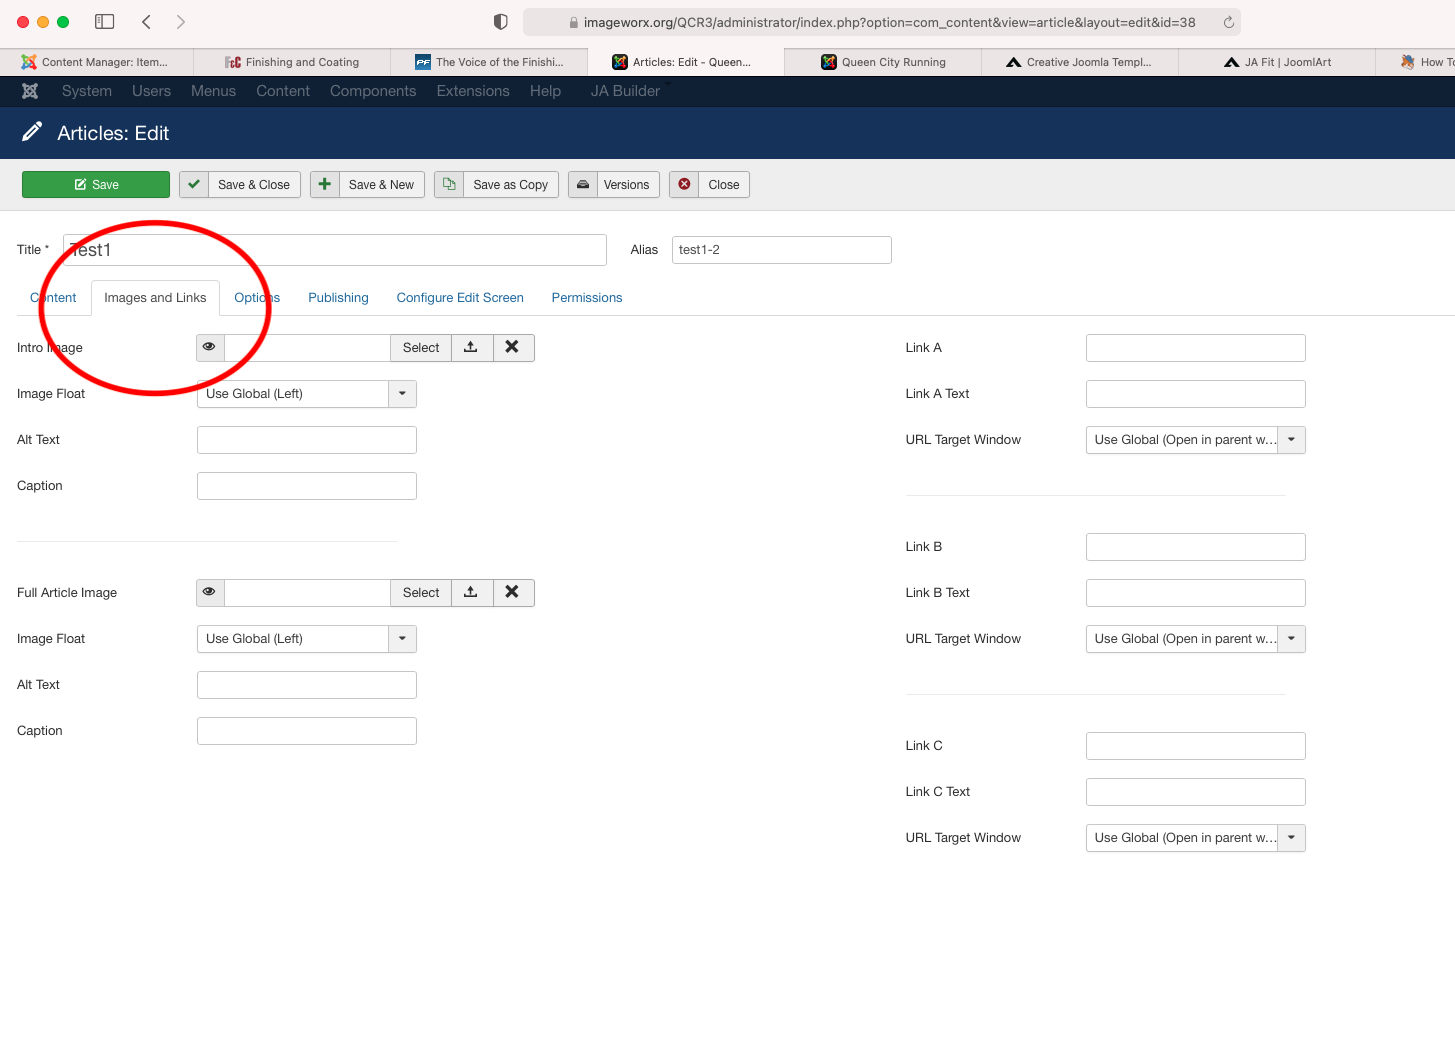Image resolution: width=1455 pixels, height=1064 pixels.
Task: Click the upload icon for Full Article Image
Action: coord(471,592)
